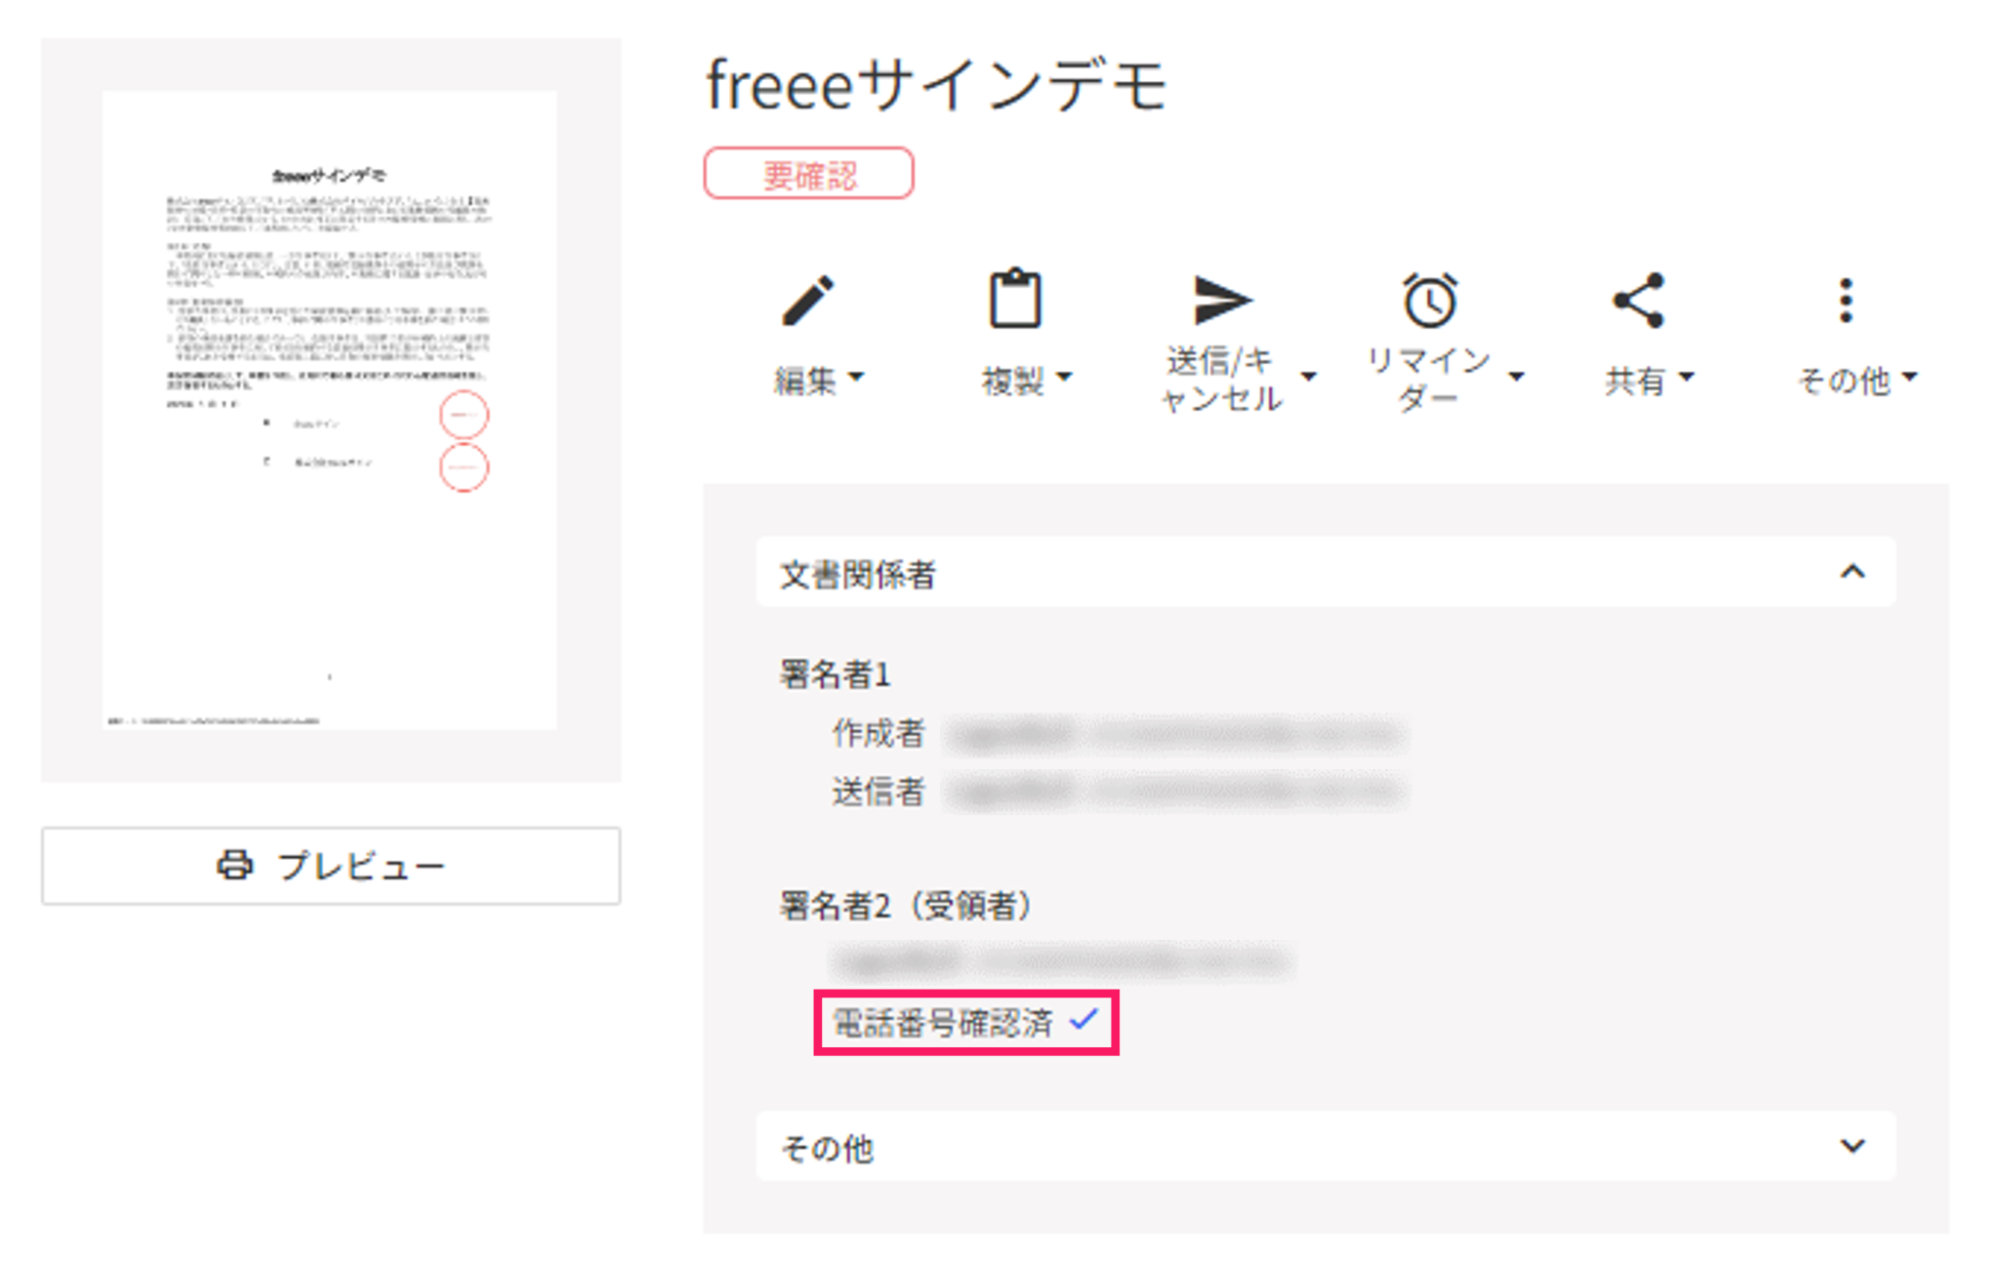
Task: Click the 要確認 status badge
Action: click(808, 174)
